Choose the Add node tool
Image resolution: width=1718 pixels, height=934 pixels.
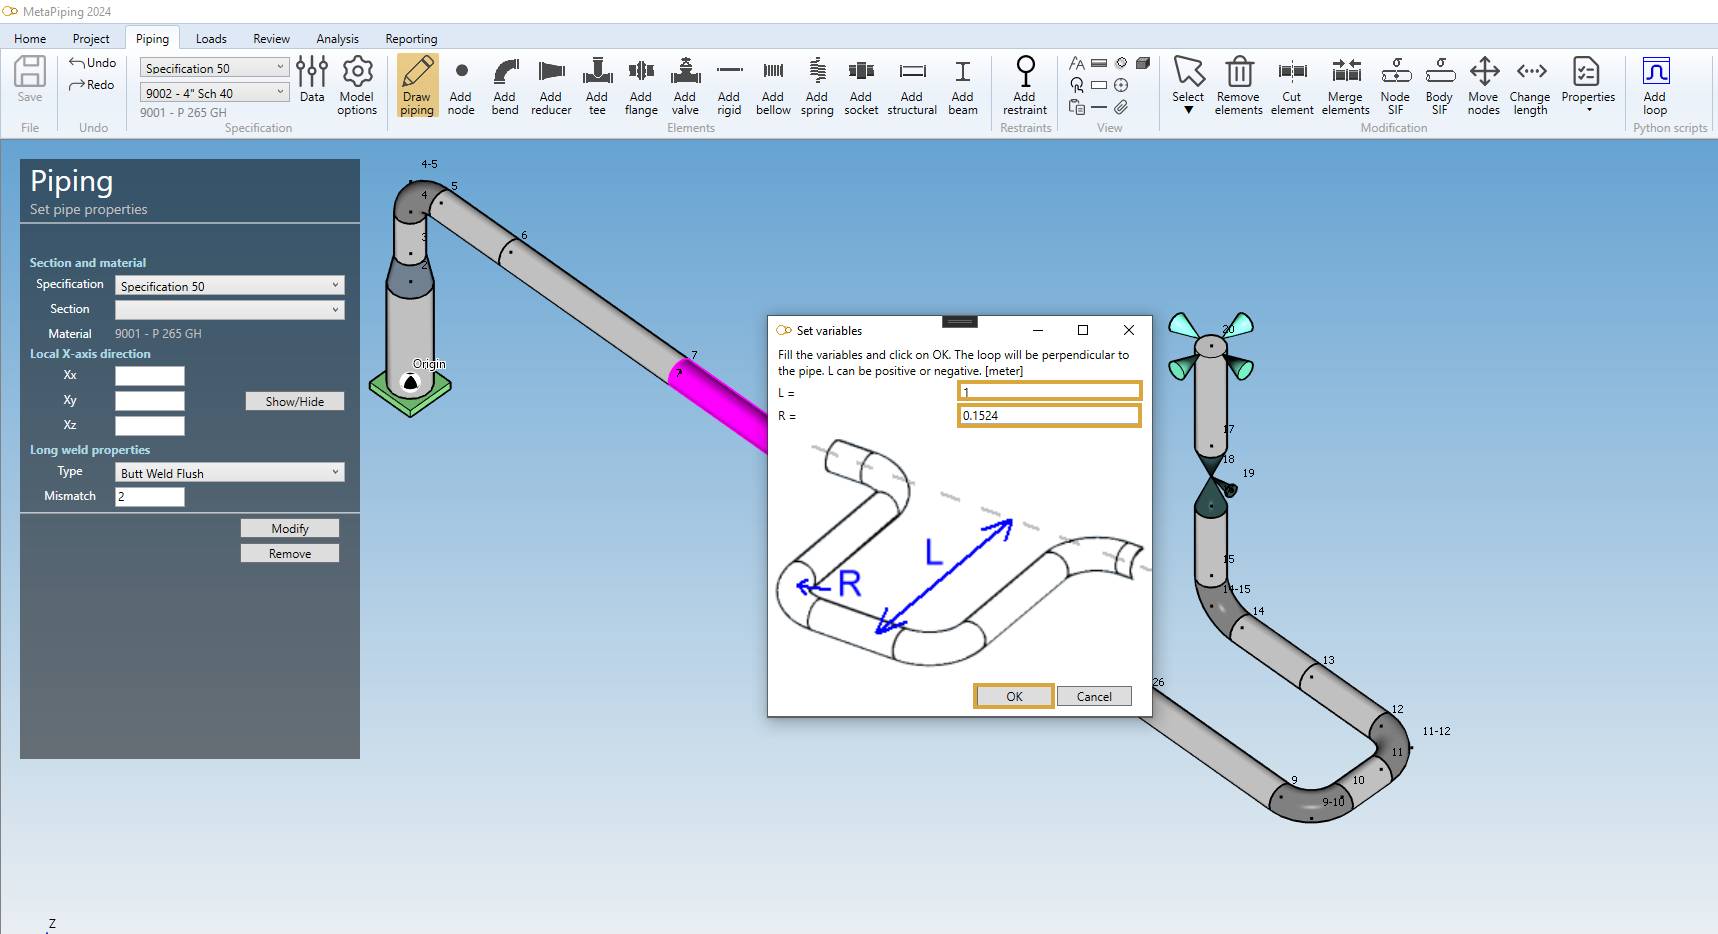click(x=461, y=85)
